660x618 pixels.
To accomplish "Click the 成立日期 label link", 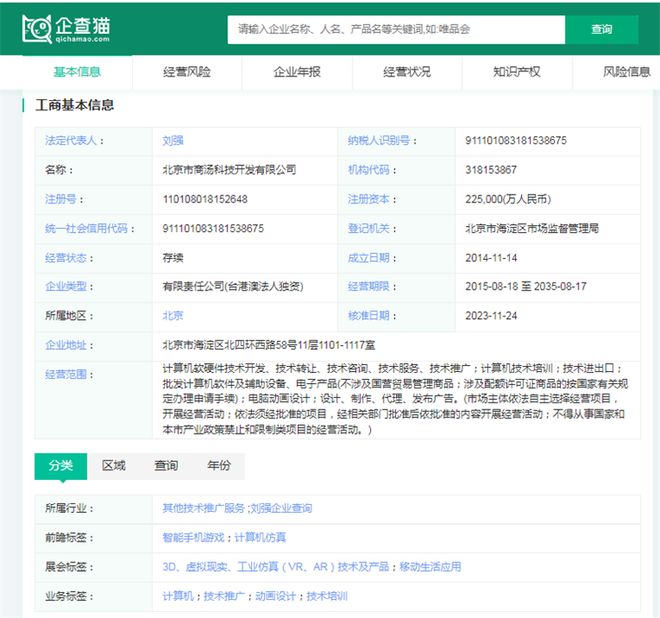I will coord(368,258).
